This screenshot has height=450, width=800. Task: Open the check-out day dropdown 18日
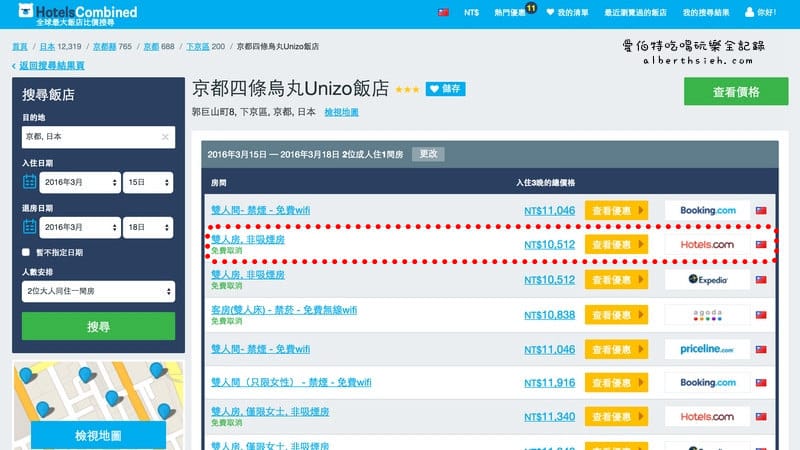pyautogui.click(x=148, y=227)
